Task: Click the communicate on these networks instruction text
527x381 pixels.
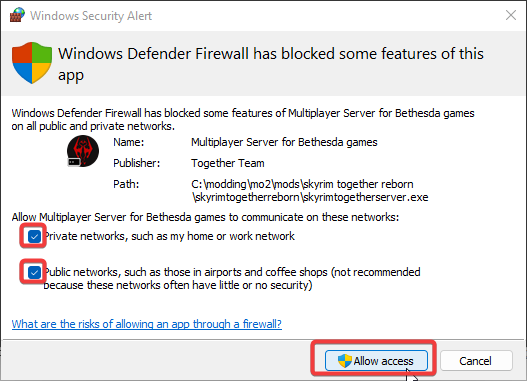Action: tap(205, 217)
